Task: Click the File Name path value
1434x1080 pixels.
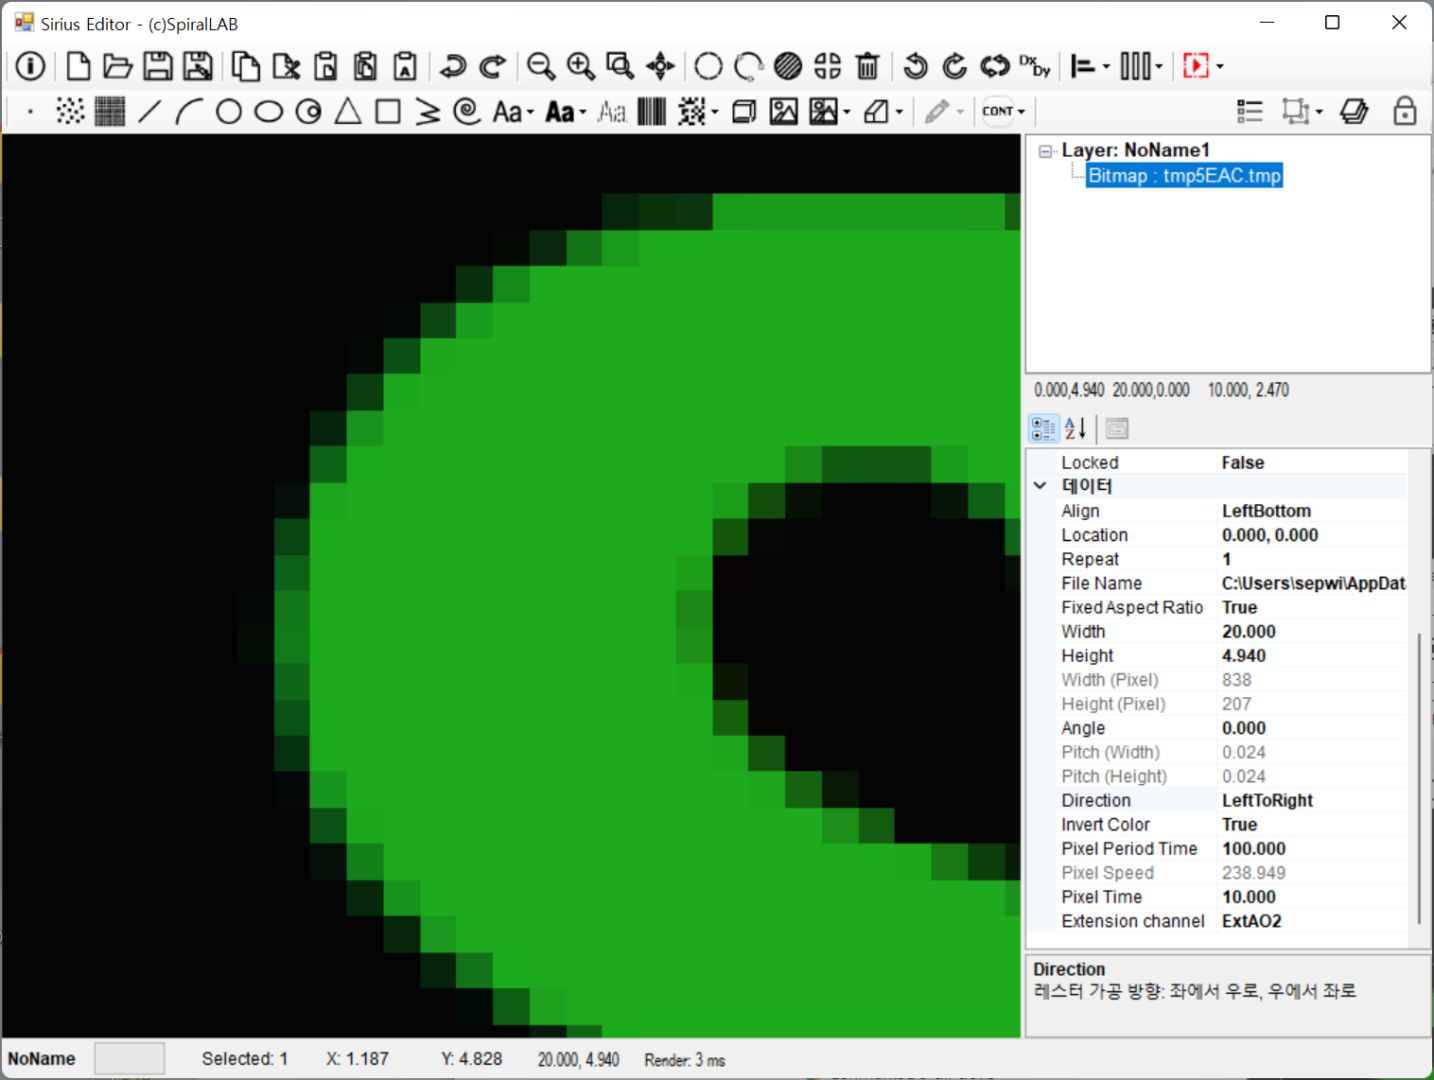Action: point(1312,584)
